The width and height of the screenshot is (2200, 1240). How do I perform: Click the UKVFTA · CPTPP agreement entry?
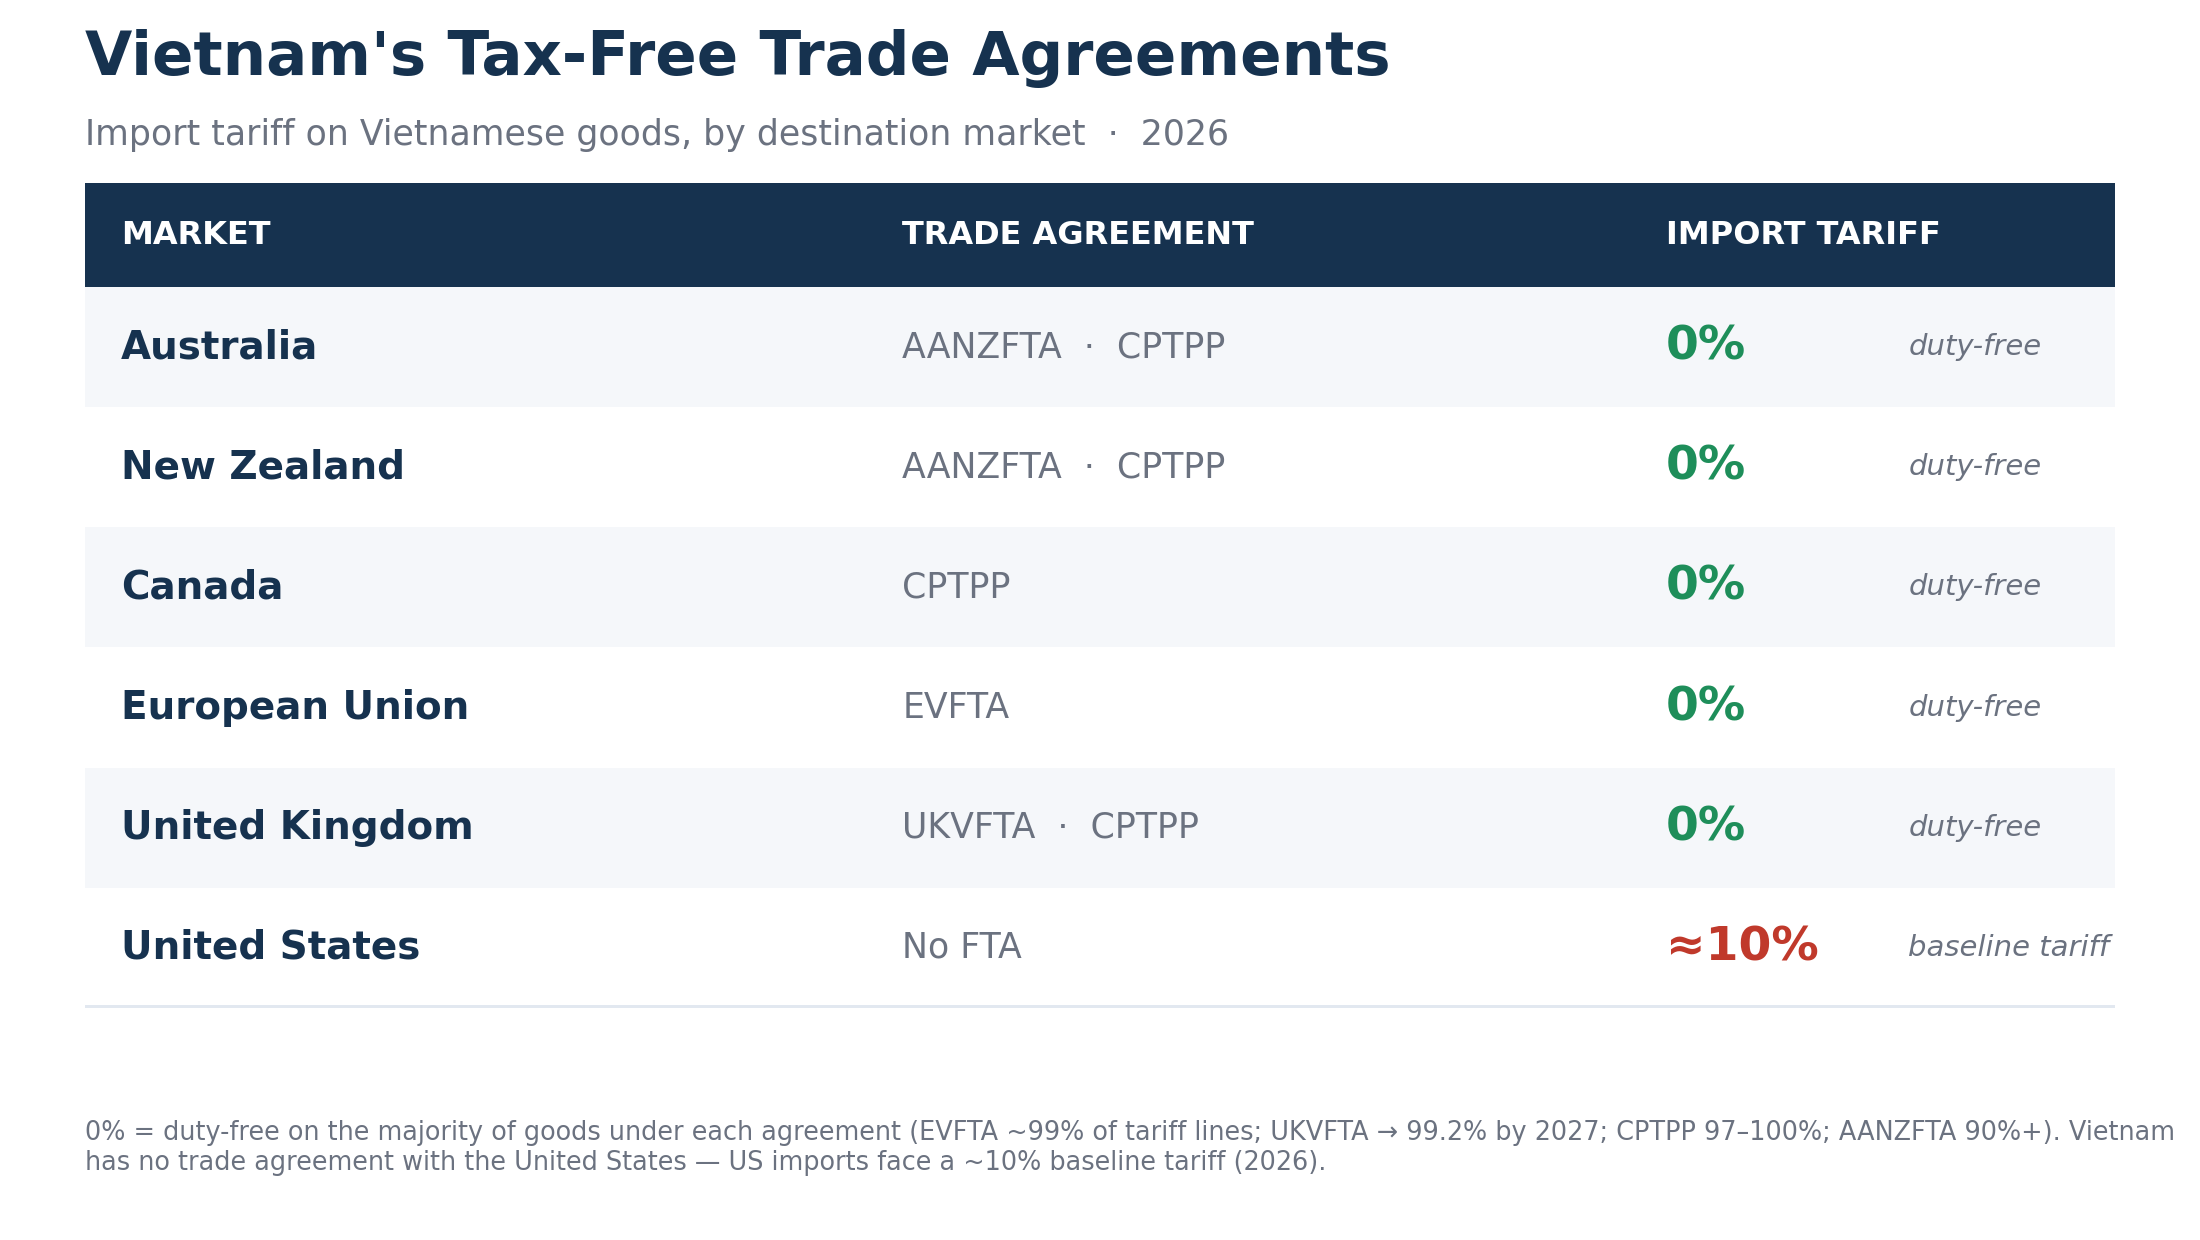(1050, 828)
